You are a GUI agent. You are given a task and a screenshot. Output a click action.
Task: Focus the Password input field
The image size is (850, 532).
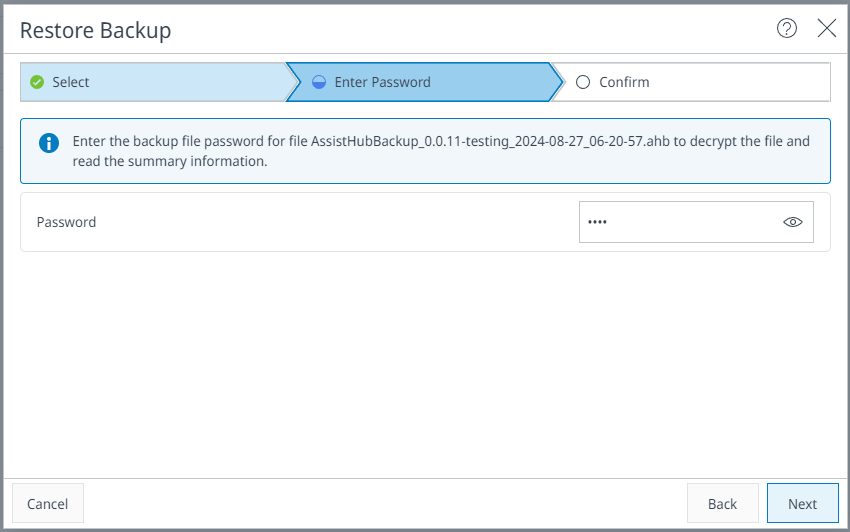point(680,222)
